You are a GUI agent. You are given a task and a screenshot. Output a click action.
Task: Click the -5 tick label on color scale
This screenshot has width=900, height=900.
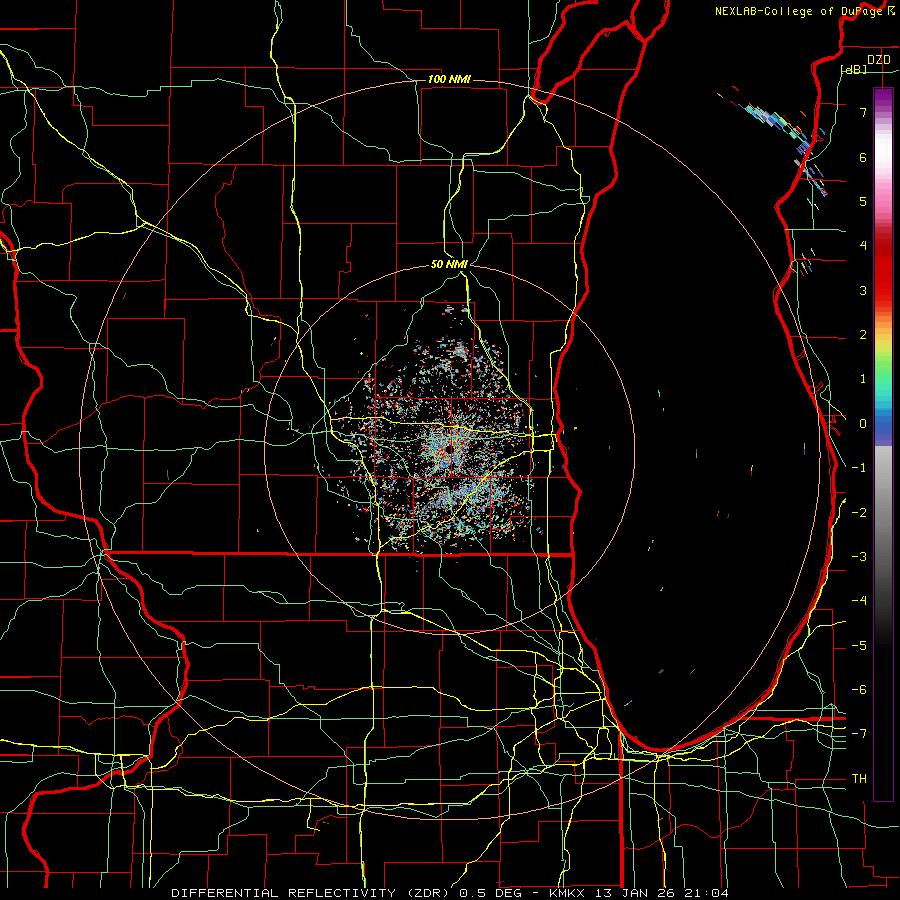(x=859, y=645)
